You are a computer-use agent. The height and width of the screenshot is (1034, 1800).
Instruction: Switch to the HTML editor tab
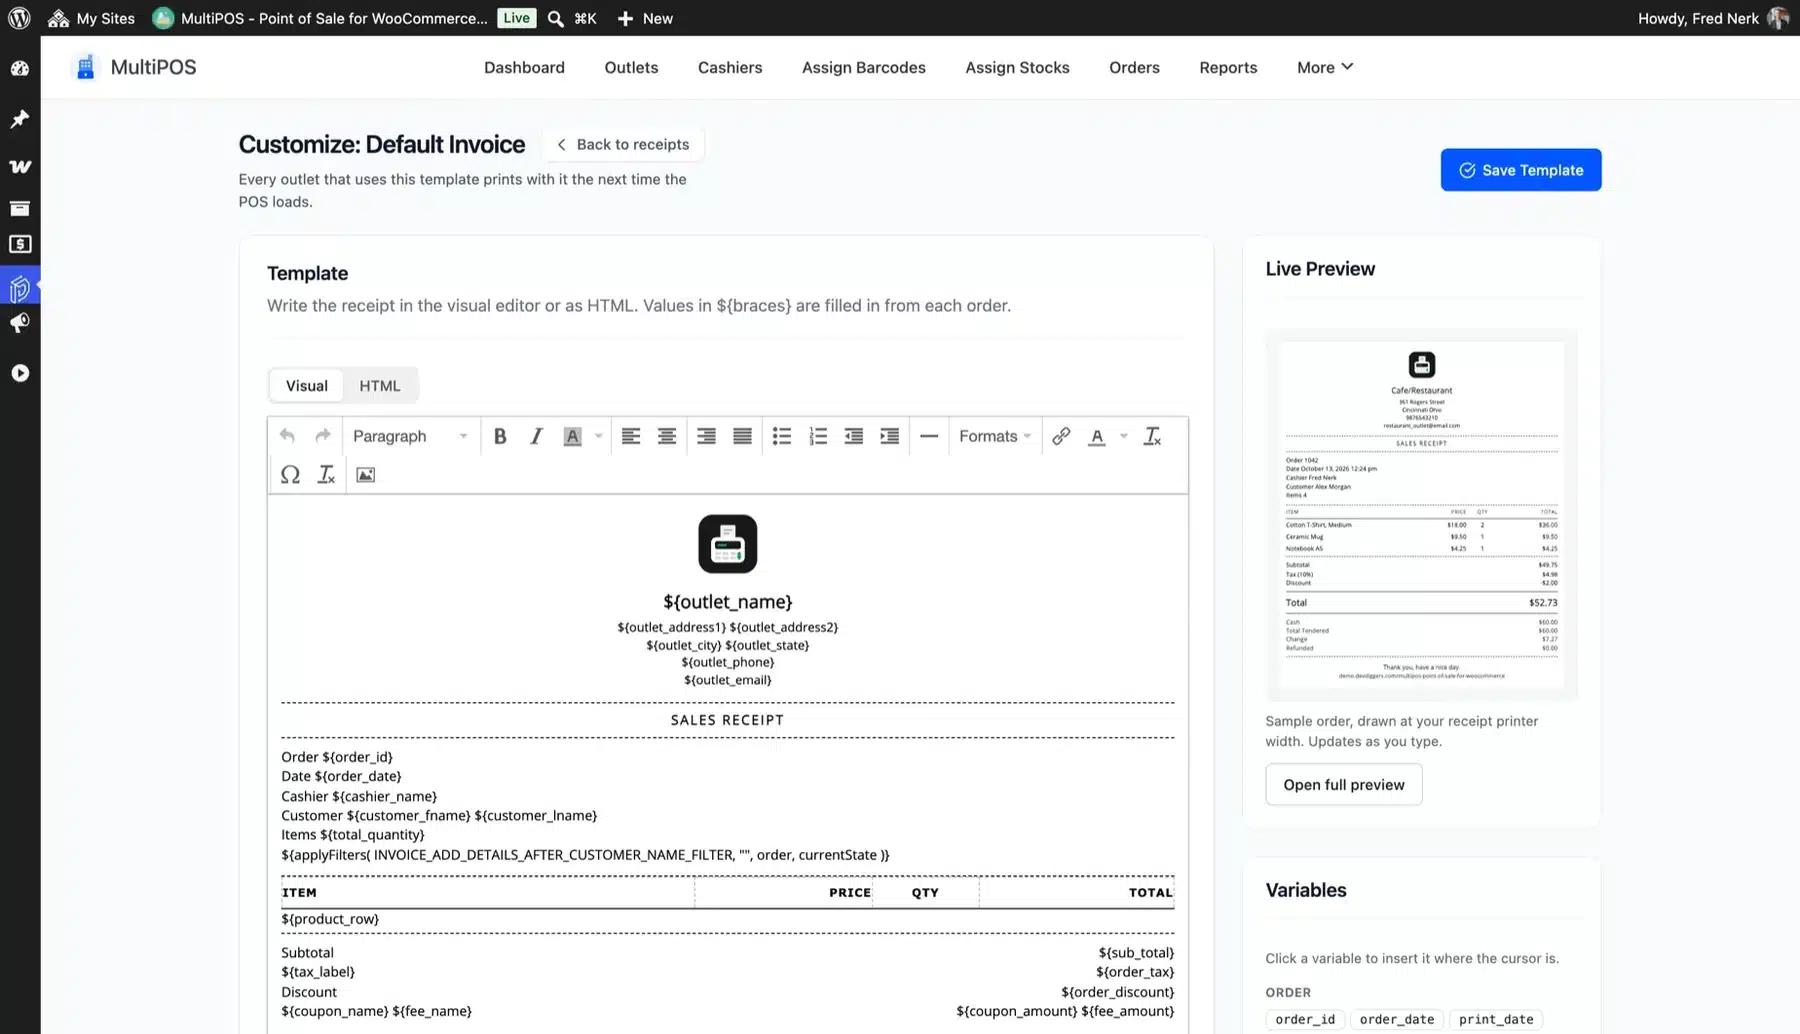tap(380, 386)
